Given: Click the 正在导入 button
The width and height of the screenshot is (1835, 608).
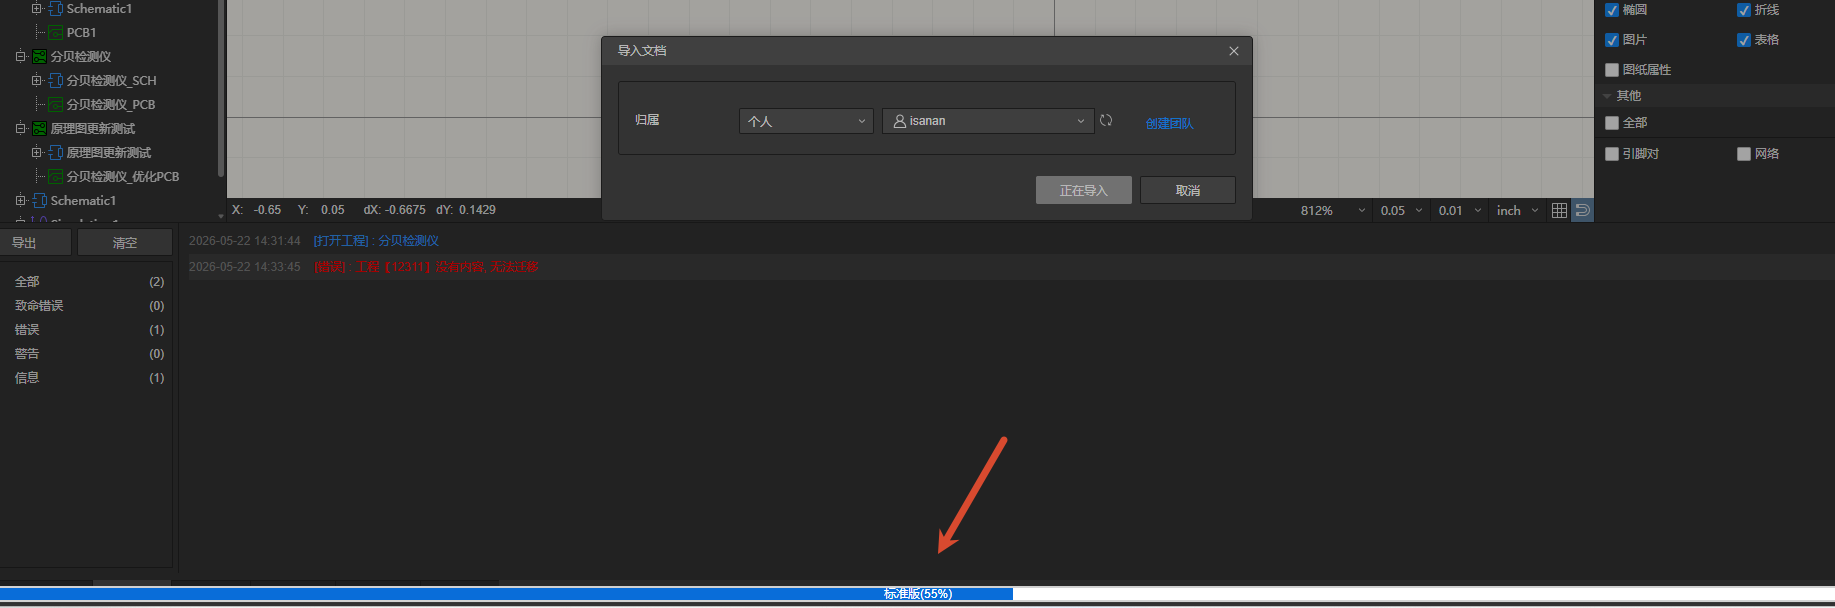Looking at the screenshot, I should pos(1084,190).
